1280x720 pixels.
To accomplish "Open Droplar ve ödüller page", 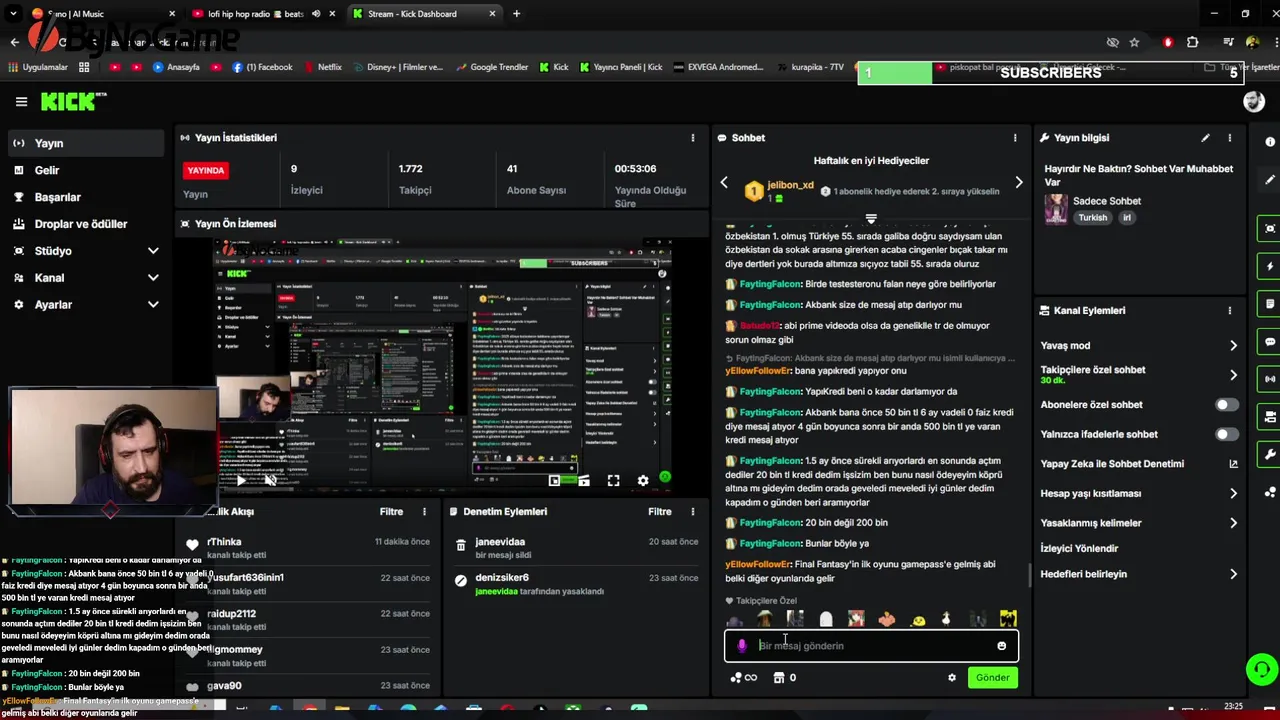I will click(x=86, y=224).
